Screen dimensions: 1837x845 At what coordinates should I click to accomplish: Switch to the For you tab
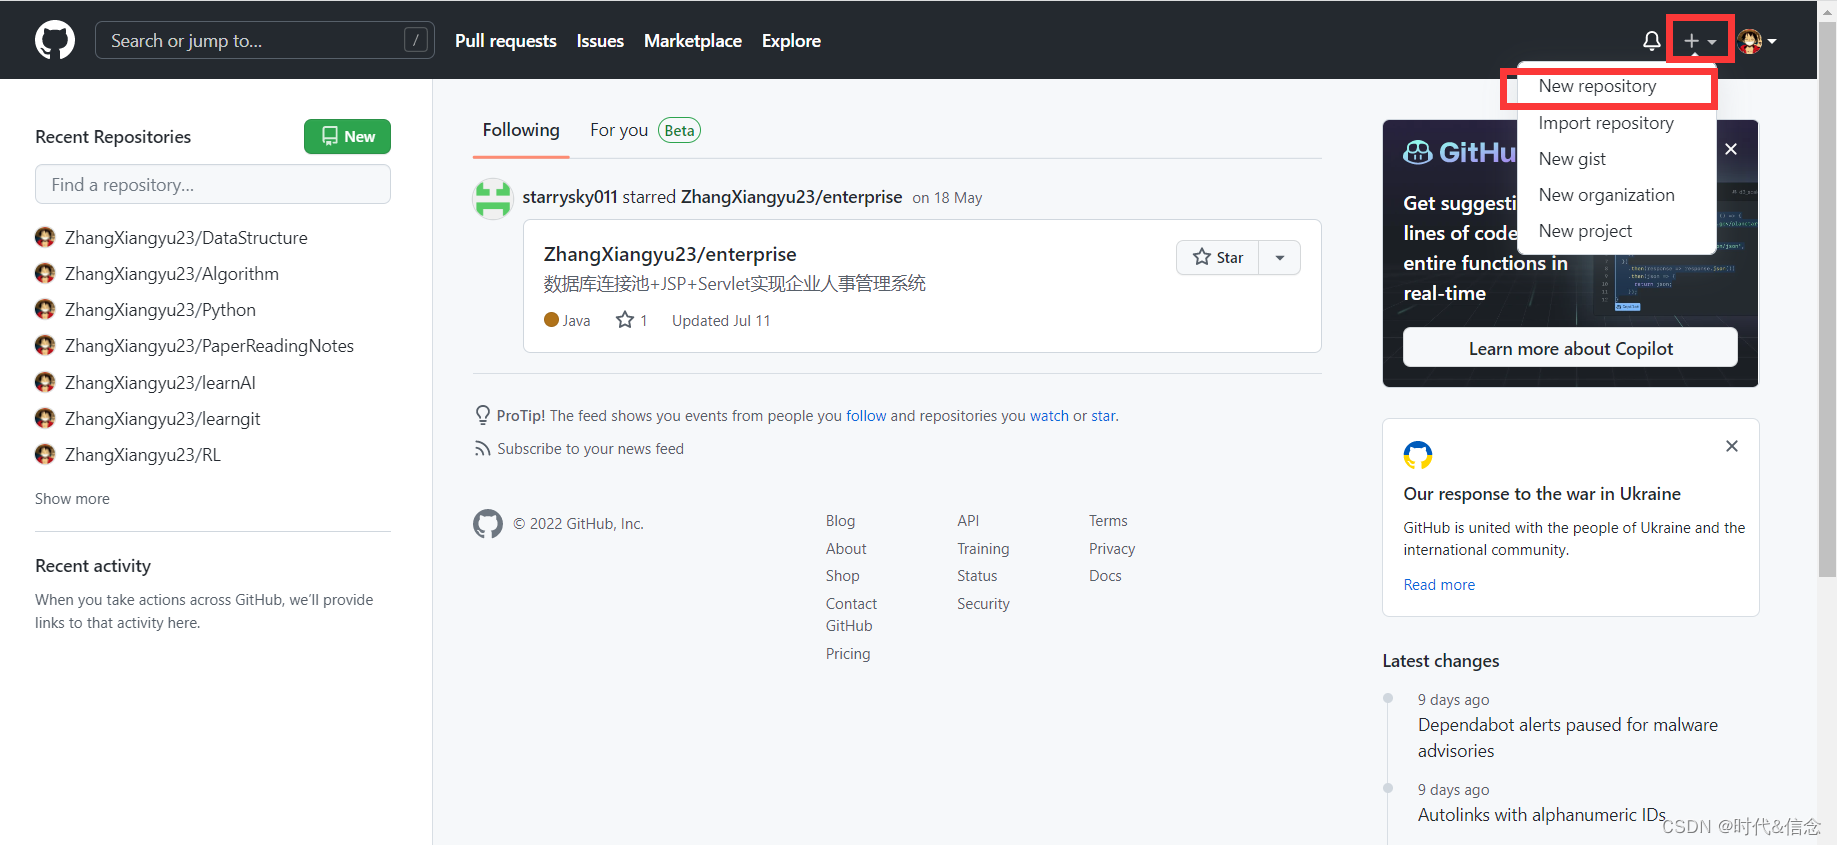click(619, 131)
